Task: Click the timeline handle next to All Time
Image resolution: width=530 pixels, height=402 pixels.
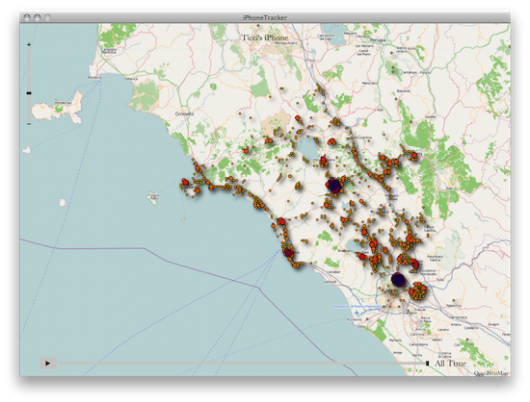Action: (x=427, y=363)
